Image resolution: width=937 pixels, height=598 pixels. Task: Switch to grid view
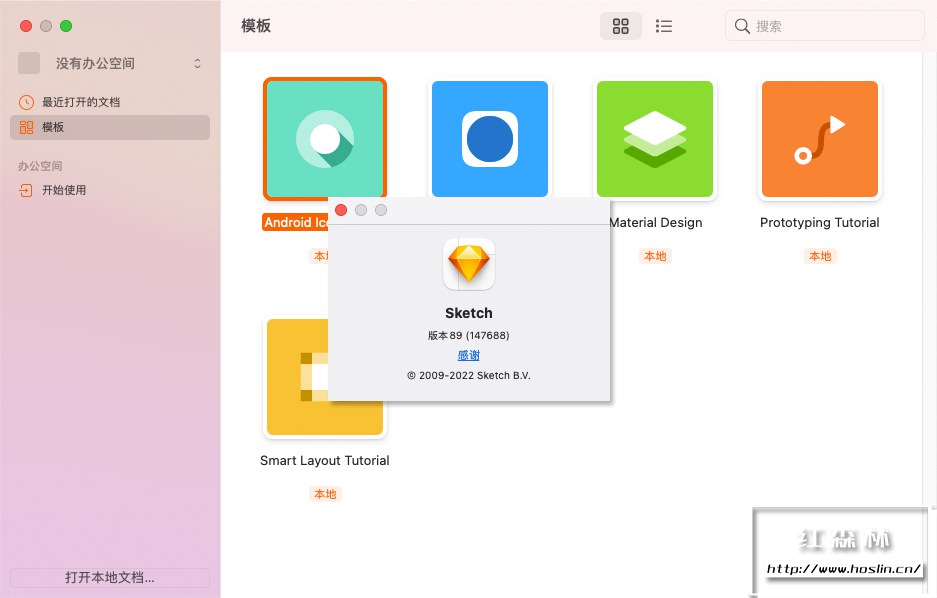pyautogui.click(x=620, y=26)
